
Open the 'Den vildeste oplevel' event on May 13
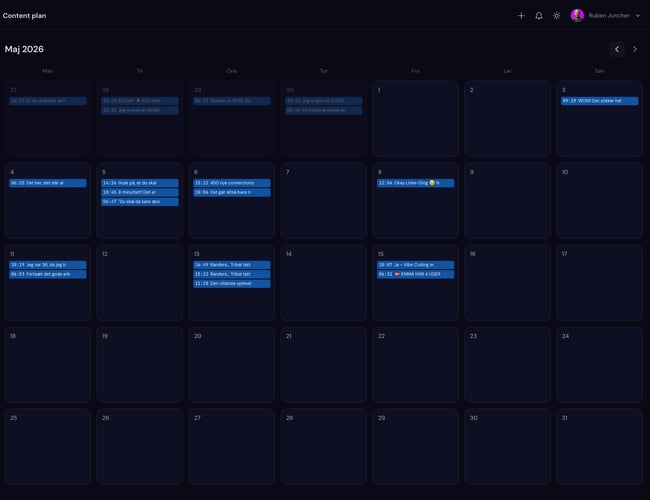coord(232,284)
